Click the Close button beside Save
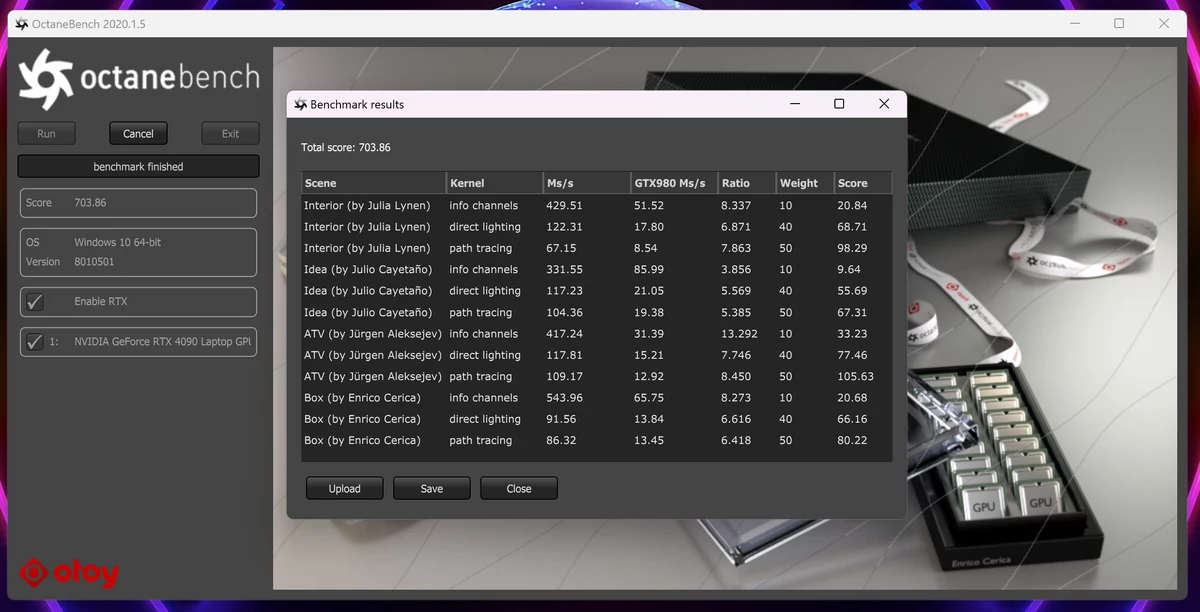1200x612 pixels. click(x=519, y=489)
